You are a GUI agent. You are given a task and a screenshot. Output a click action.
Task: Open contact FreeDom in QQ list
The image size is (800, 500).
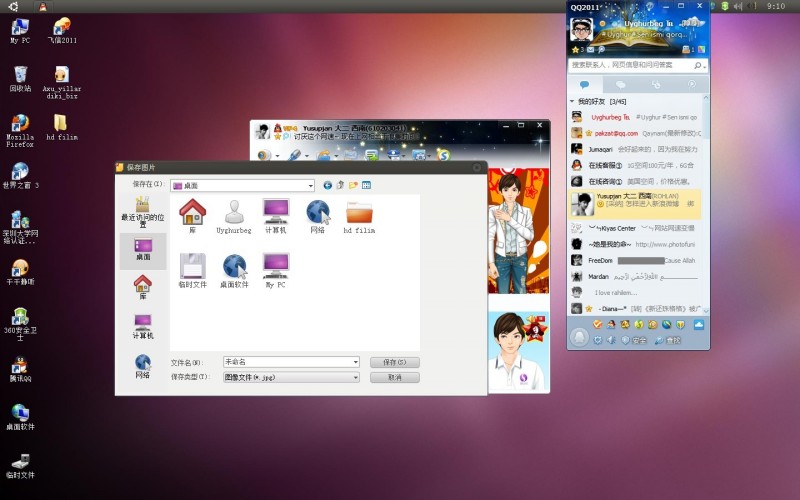(635, 260)
